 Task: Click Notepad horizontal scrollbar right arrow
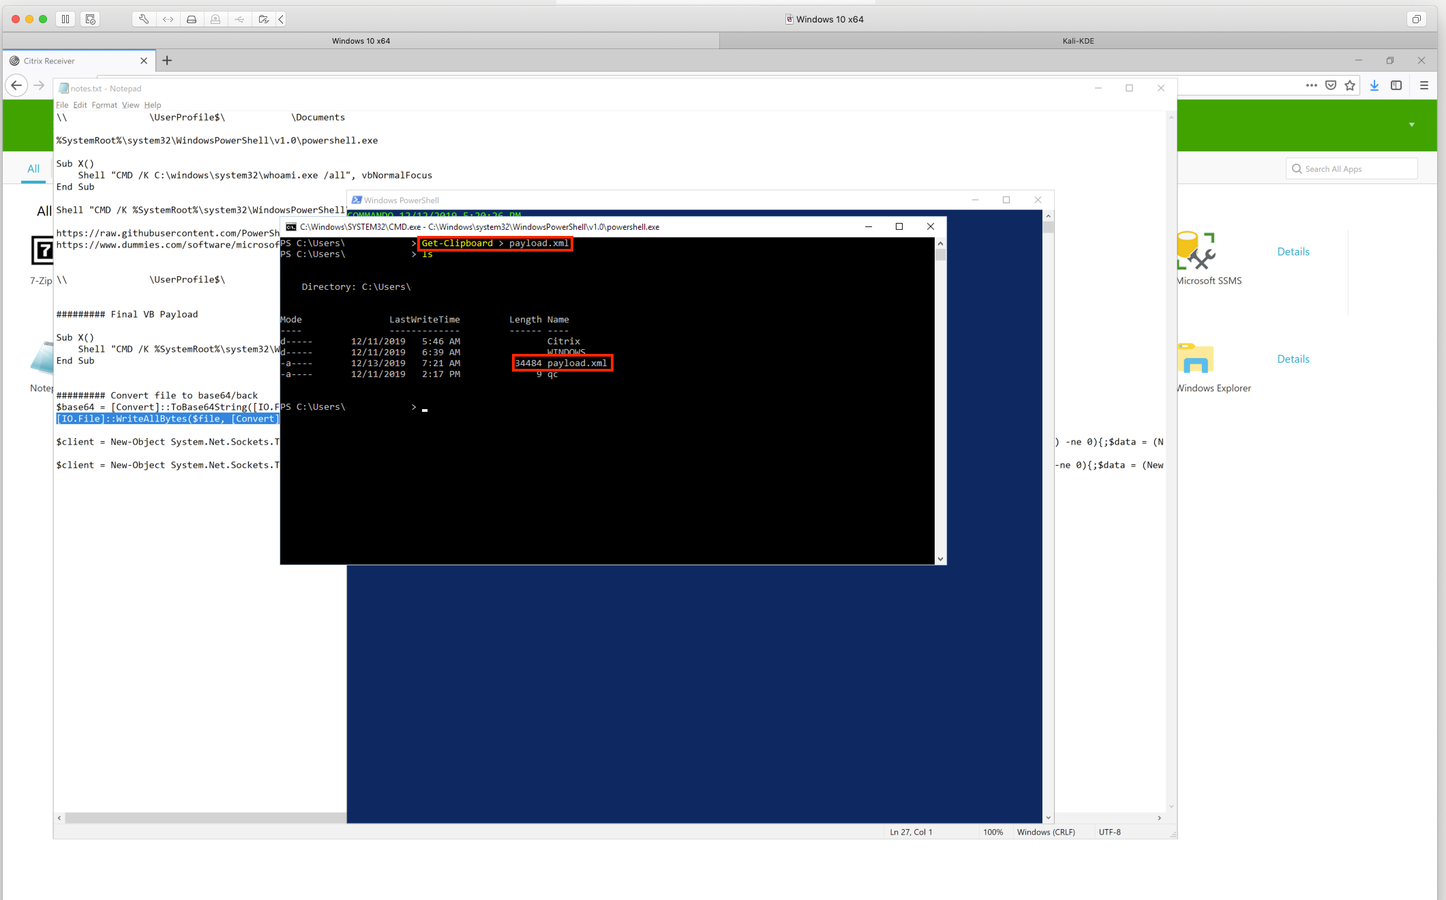[x=1159, y=818]
